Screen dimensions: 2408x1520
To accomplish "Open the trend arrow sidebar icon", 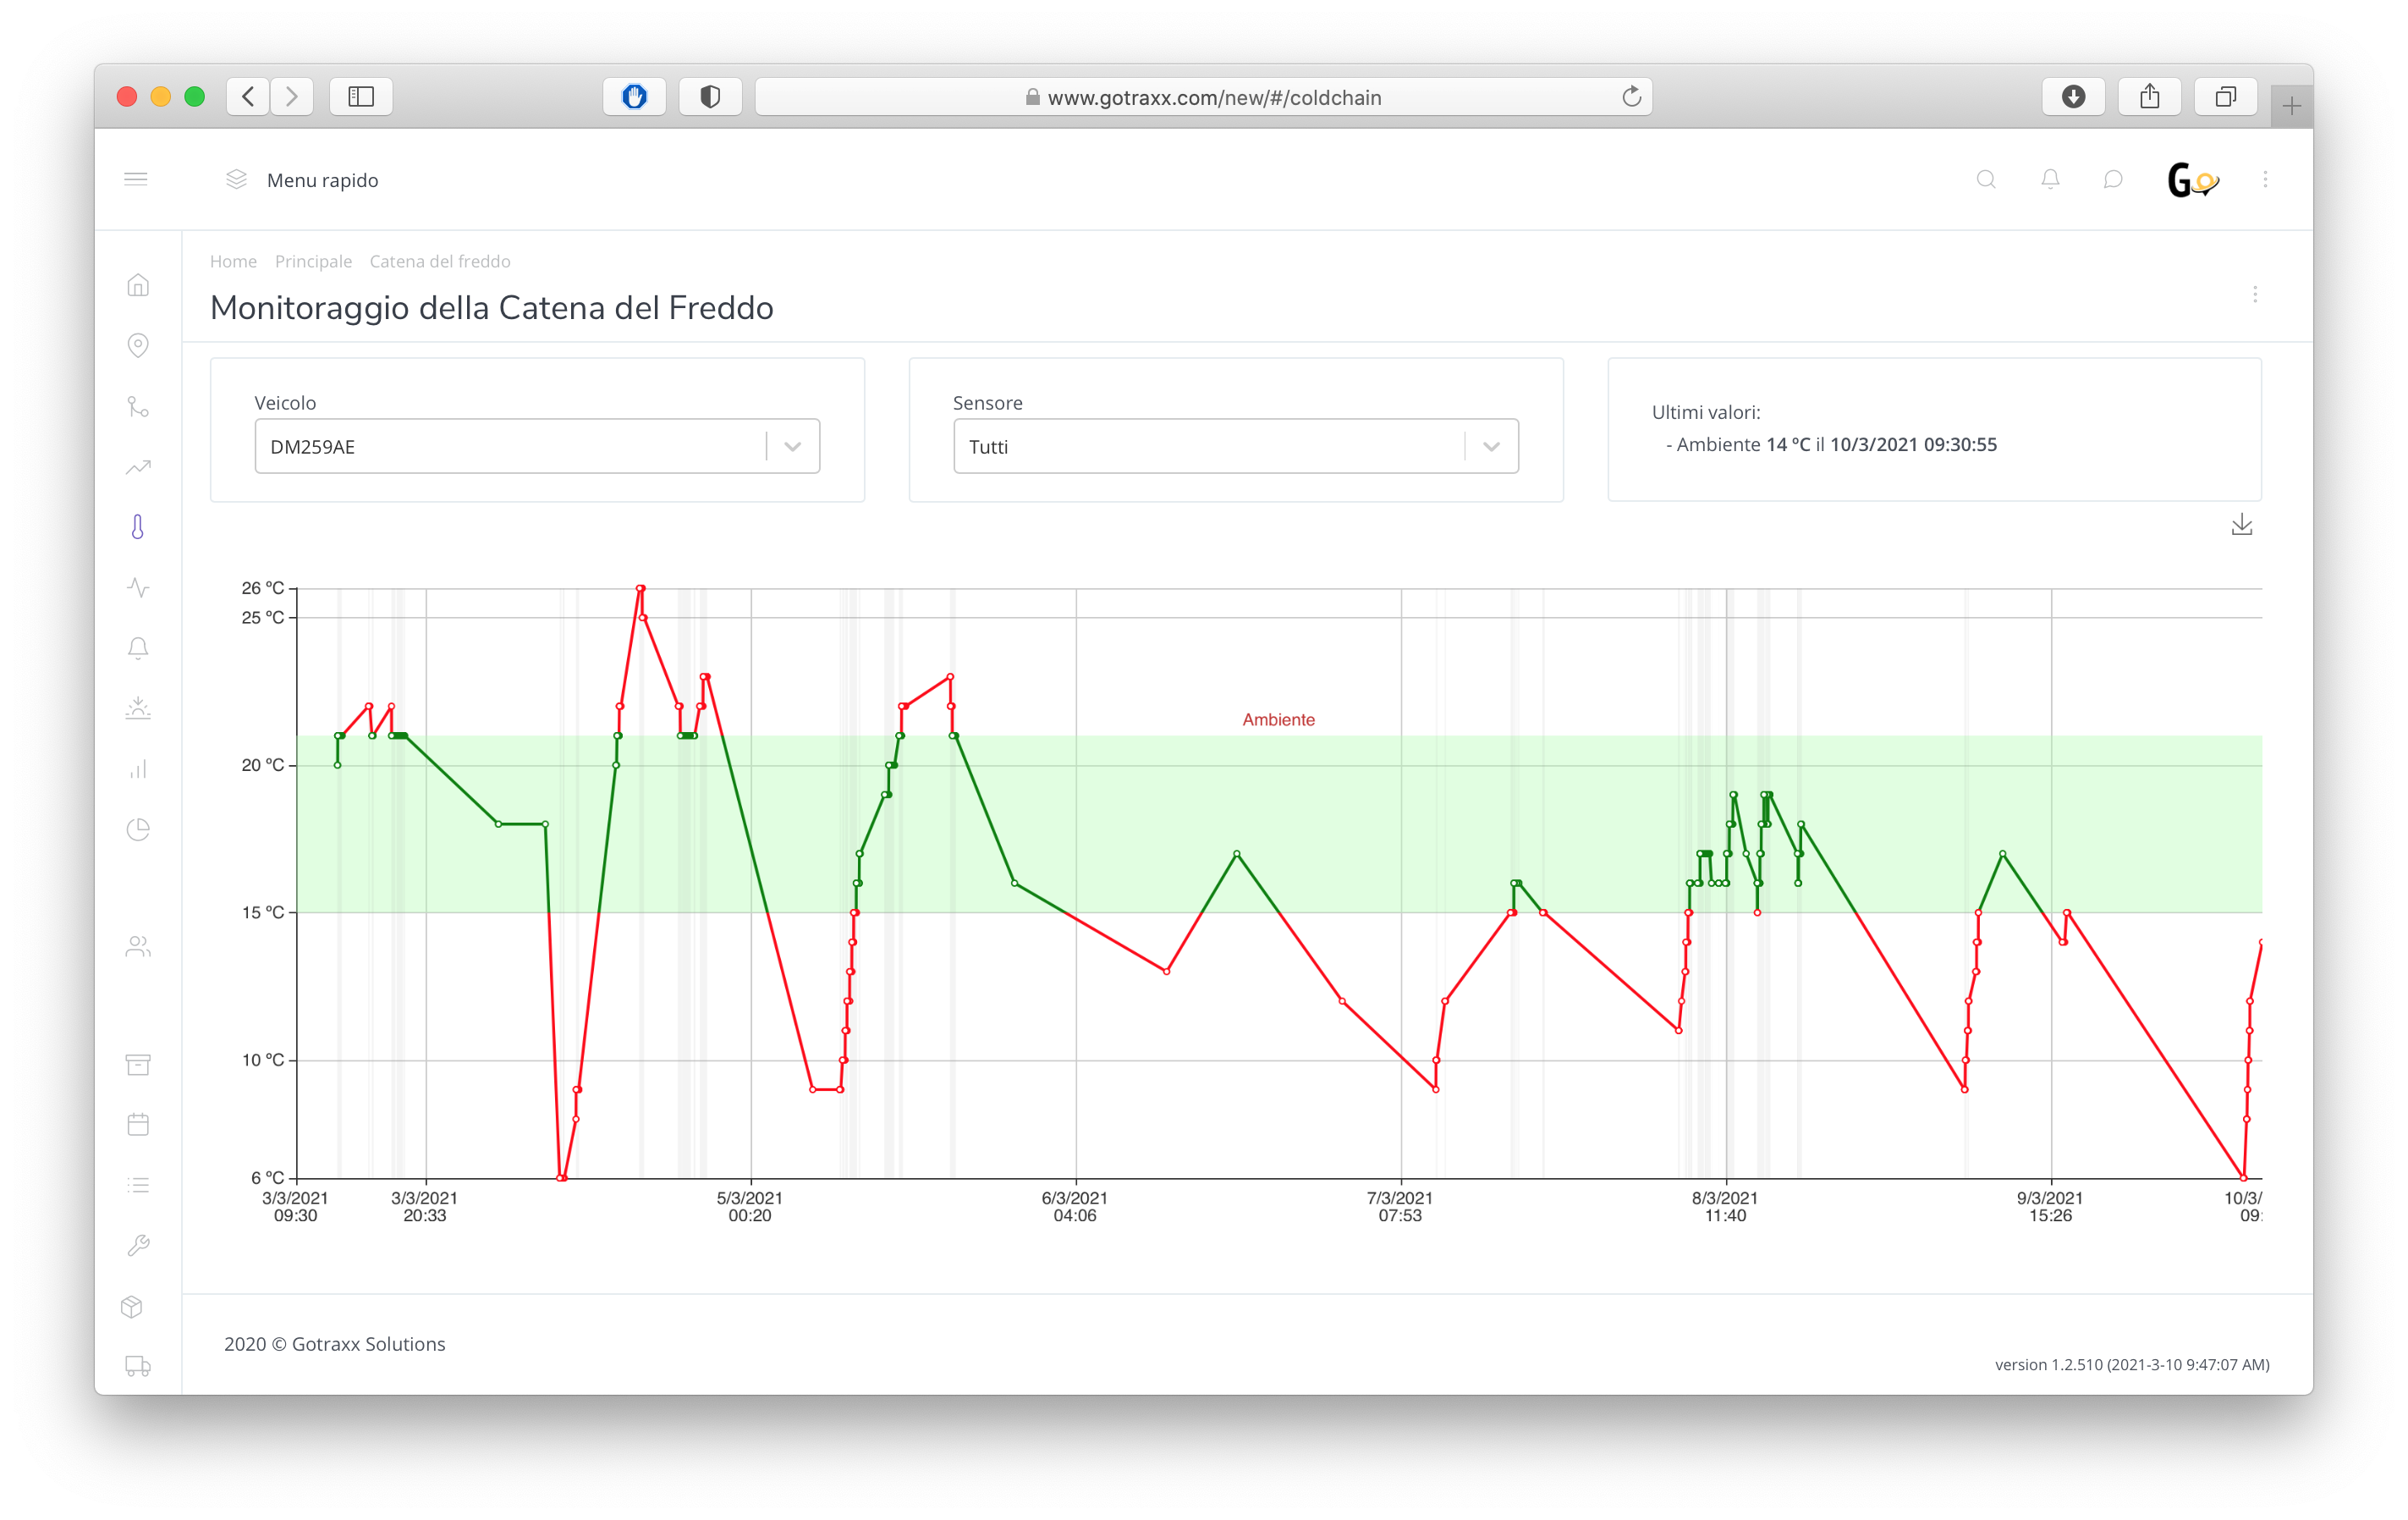I will point(138,467).
